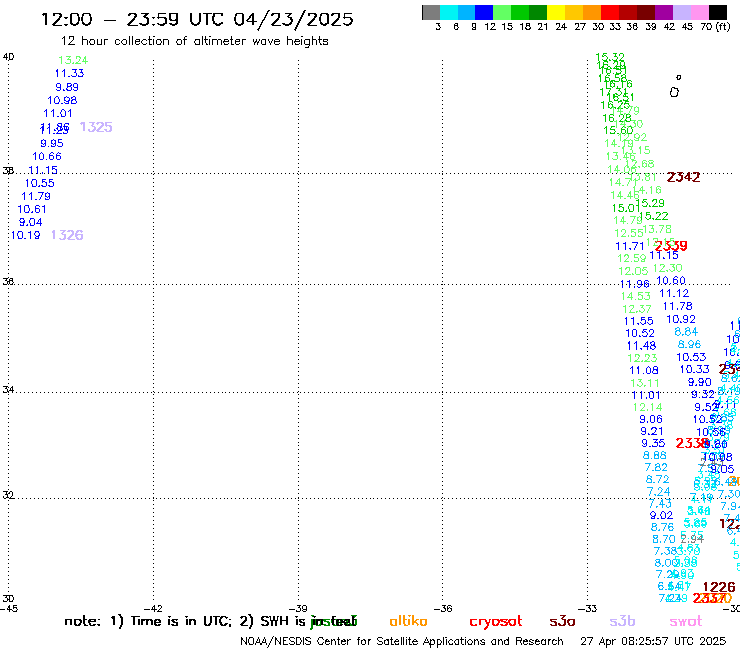This screenshot has width=740, height=650.
Task: Click the wave height value '10.92'
Action: tap(681, 319)
